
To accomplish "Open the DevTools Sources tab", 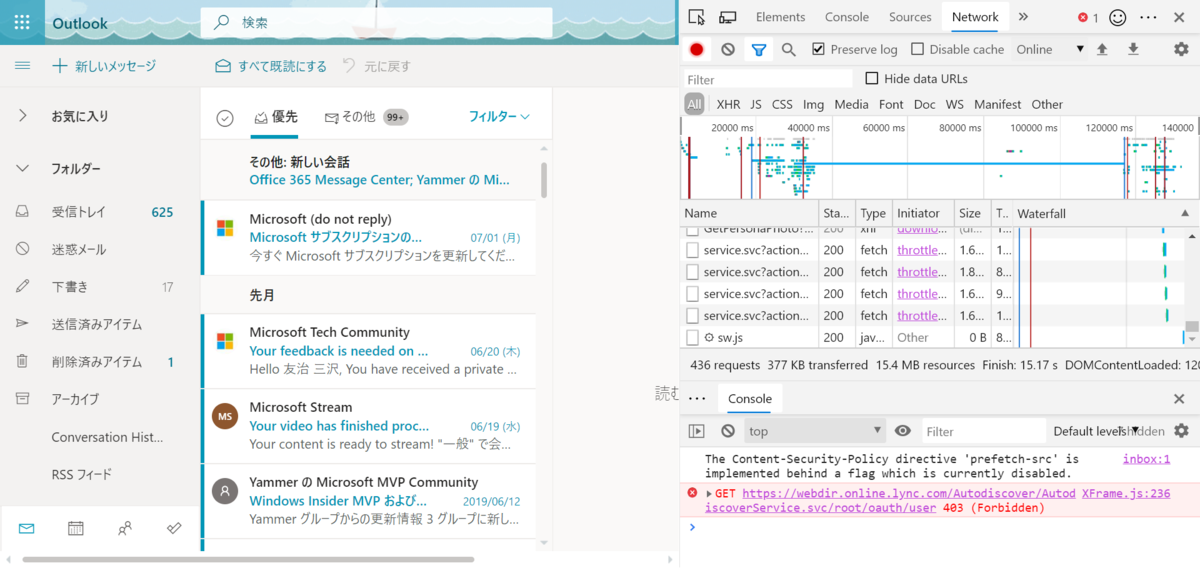I will tap(910, 17).
